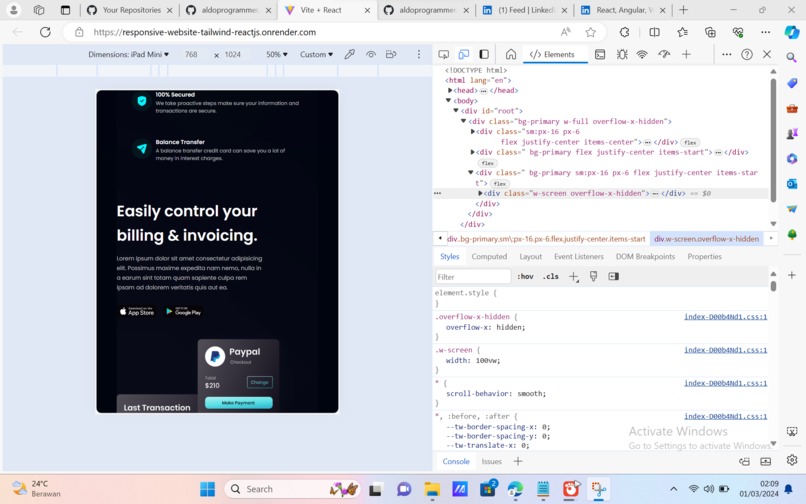Image resolution: width=806 pixels, height=504 pixels.
Task: Toggle the :hov element state button
Action: (525, 277)
